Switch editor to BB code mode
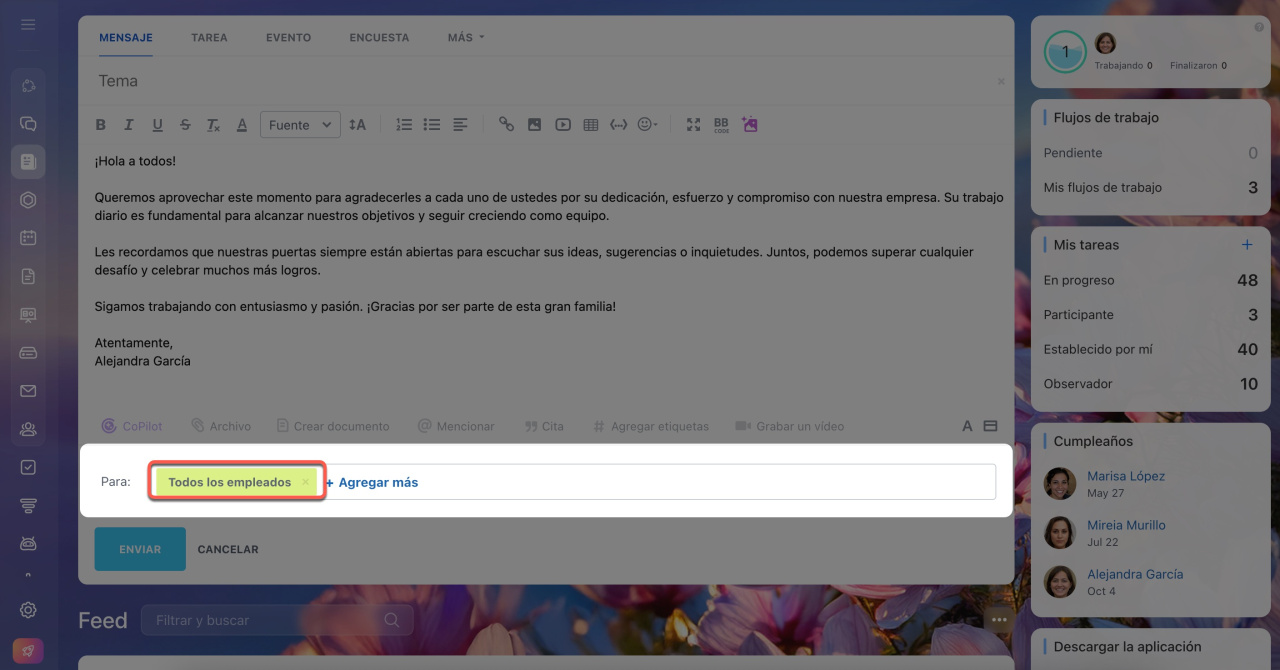The image size is (1280, 670). tap(721, 125)
